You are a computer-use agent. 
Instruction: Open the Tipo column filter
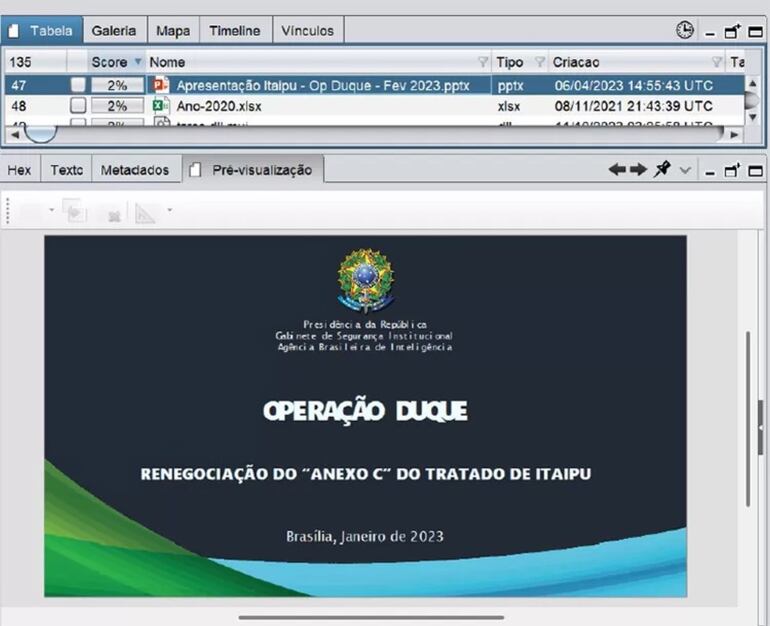[x=540, y=62]
